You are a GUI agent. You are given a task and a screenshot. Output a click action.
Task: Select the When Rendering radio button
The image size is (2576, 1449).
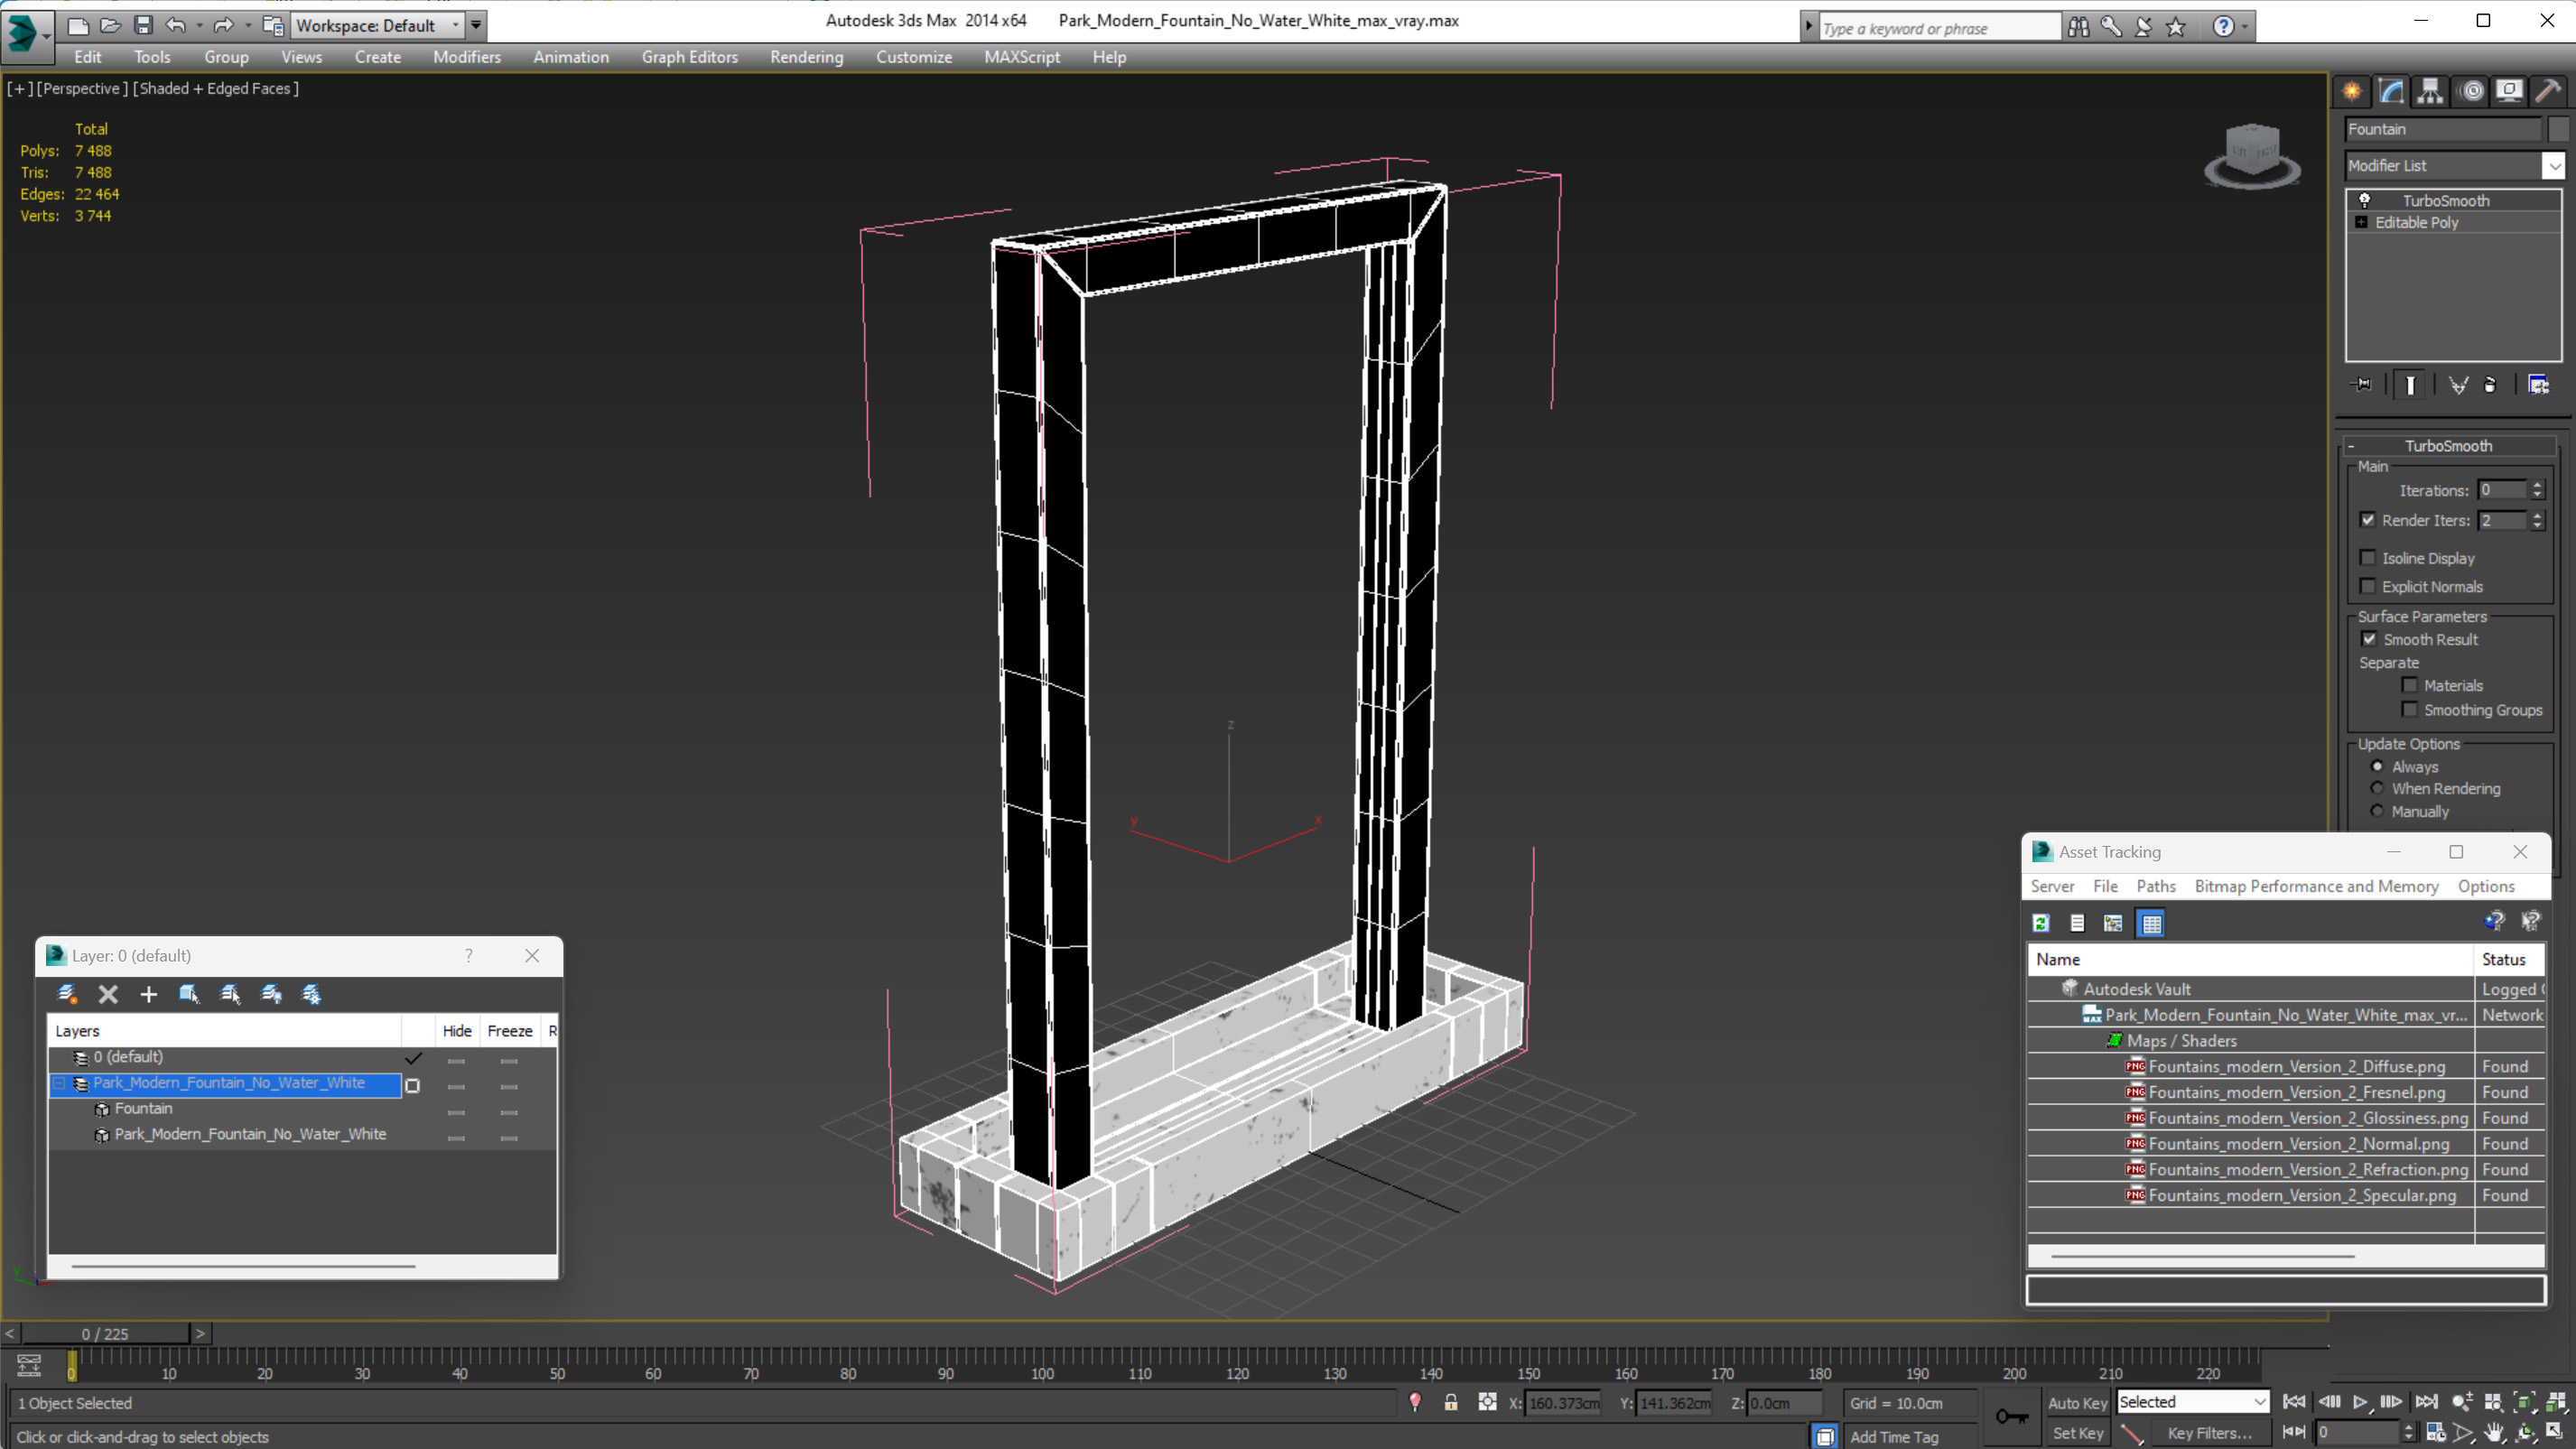pos(2377,788)
